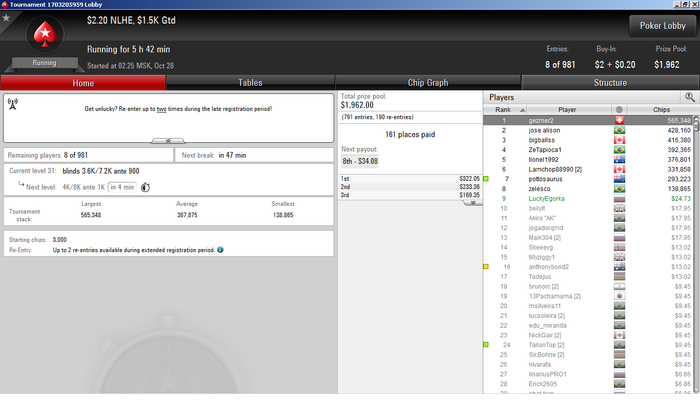Viewport: 700px width, 418px height.
Task: Select player Erick2605
Action: point(542,384)
